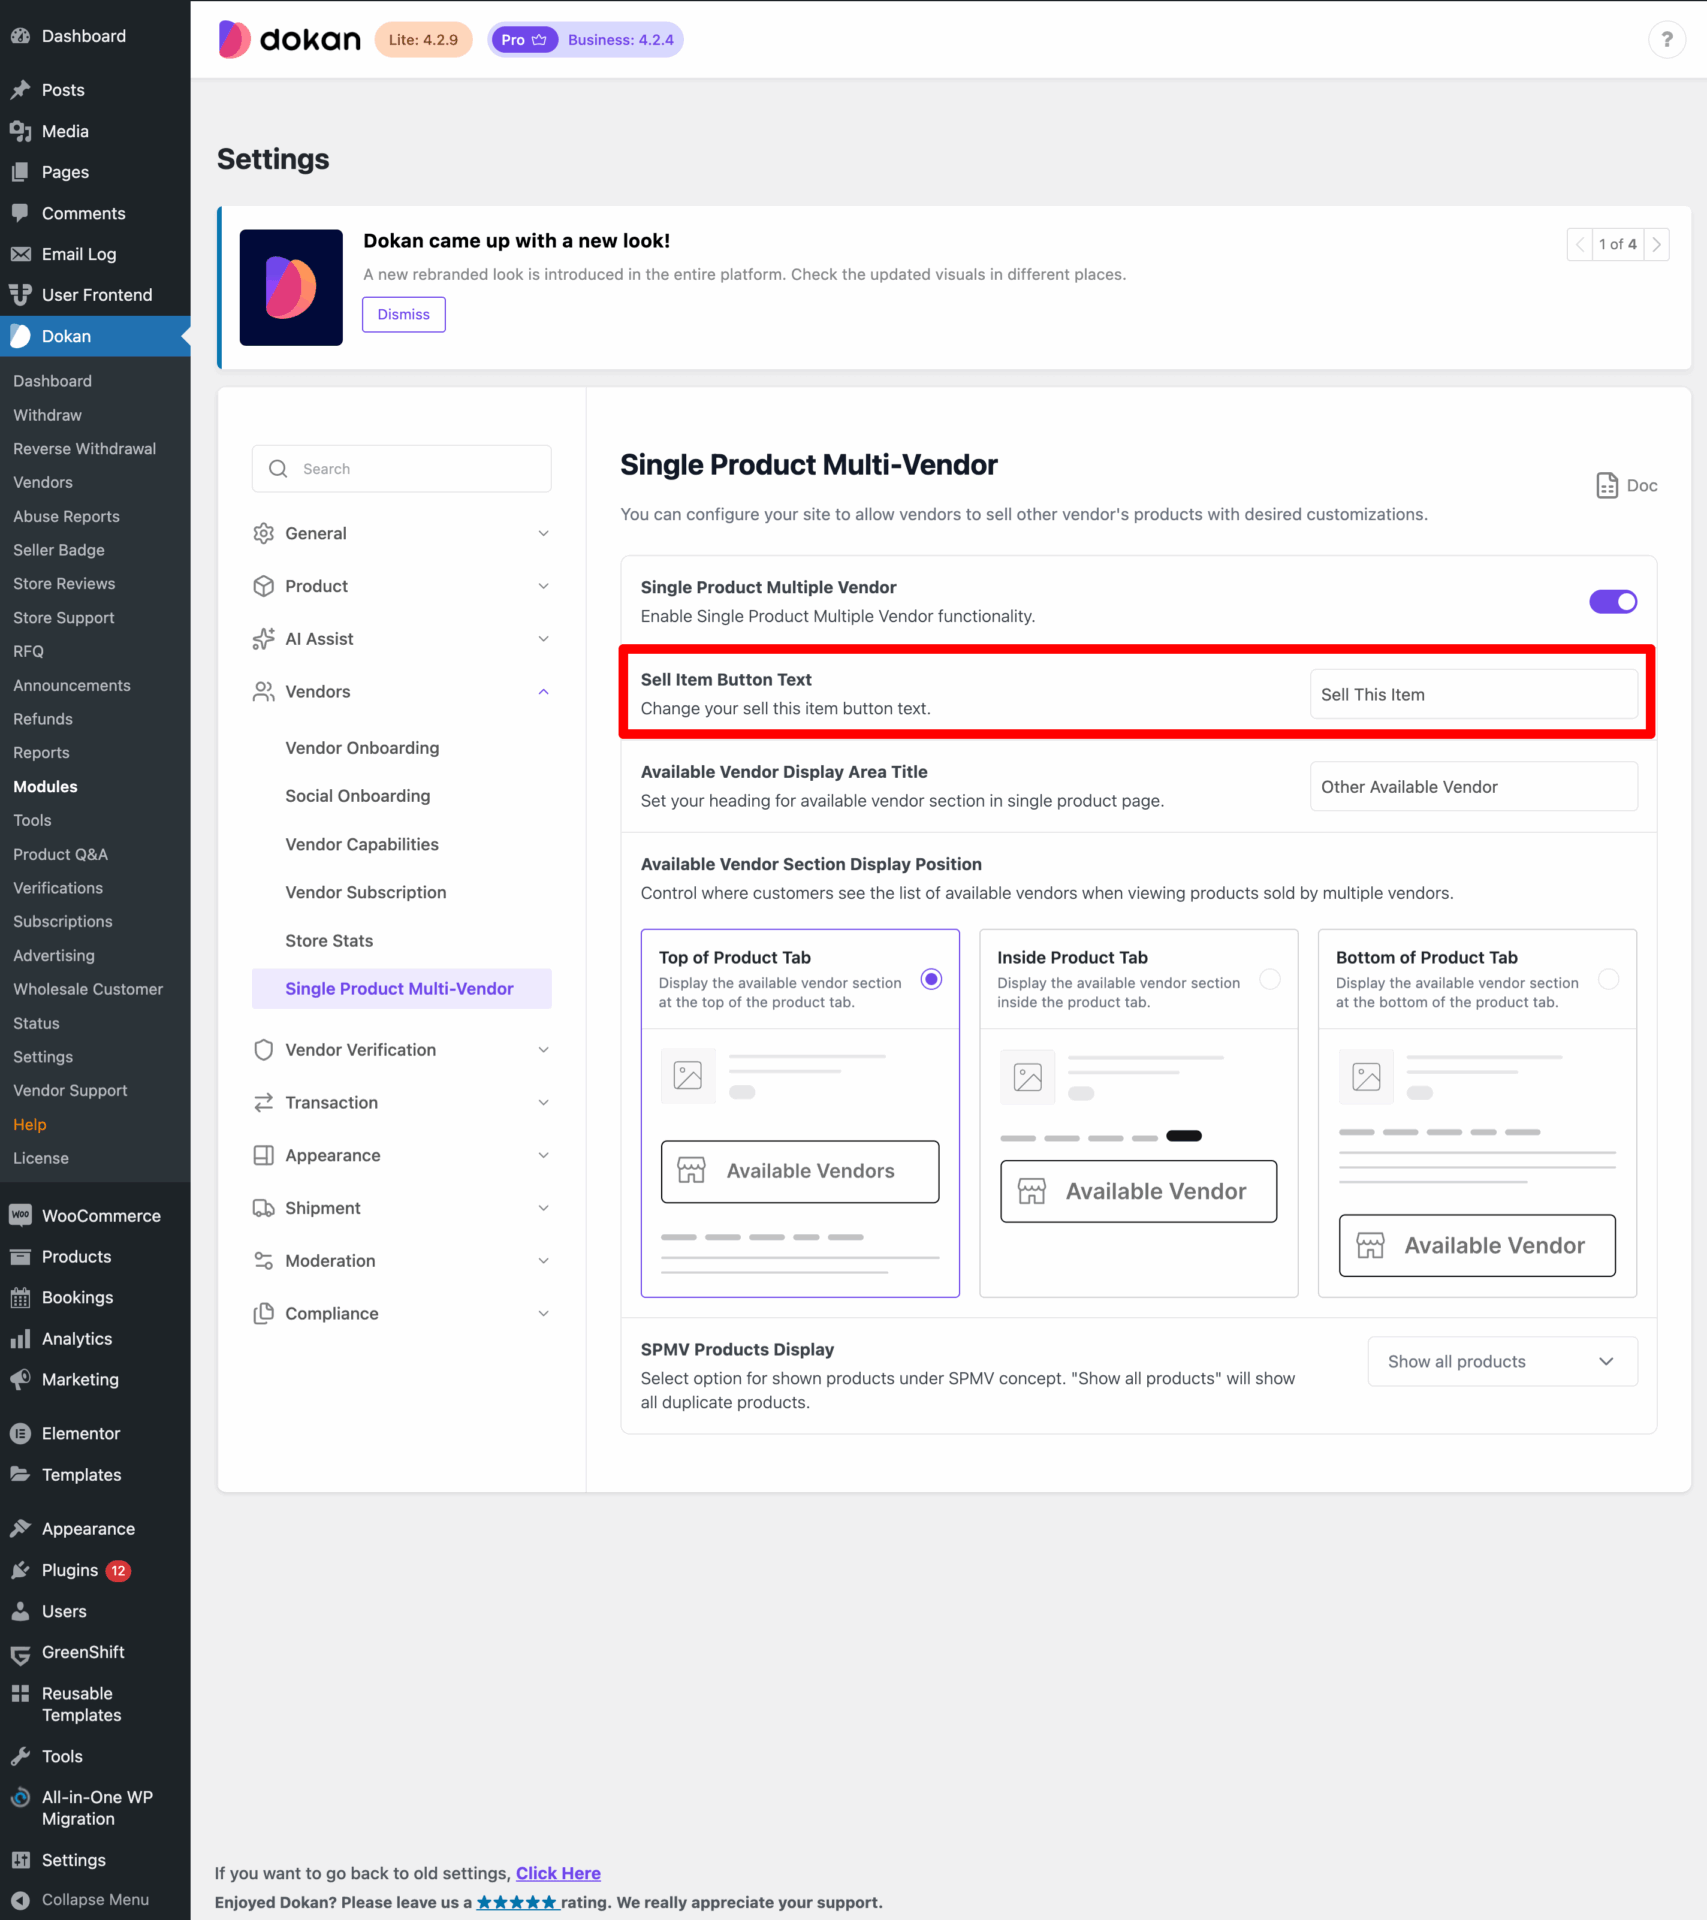1707x1920 pixels.
Task: Click the WooCommerce icon in sidebar
Action: coord(20,1215)
